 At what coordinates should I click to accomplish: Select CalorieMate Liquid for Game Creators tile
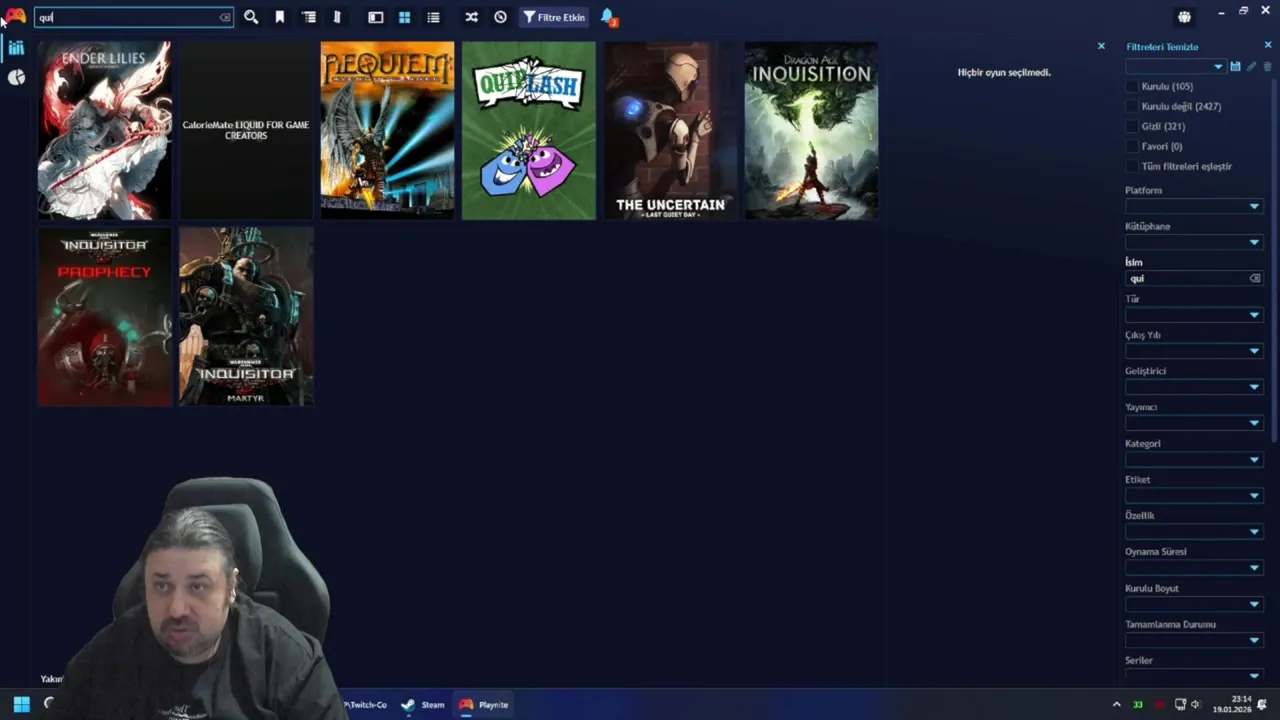point(246,130)
